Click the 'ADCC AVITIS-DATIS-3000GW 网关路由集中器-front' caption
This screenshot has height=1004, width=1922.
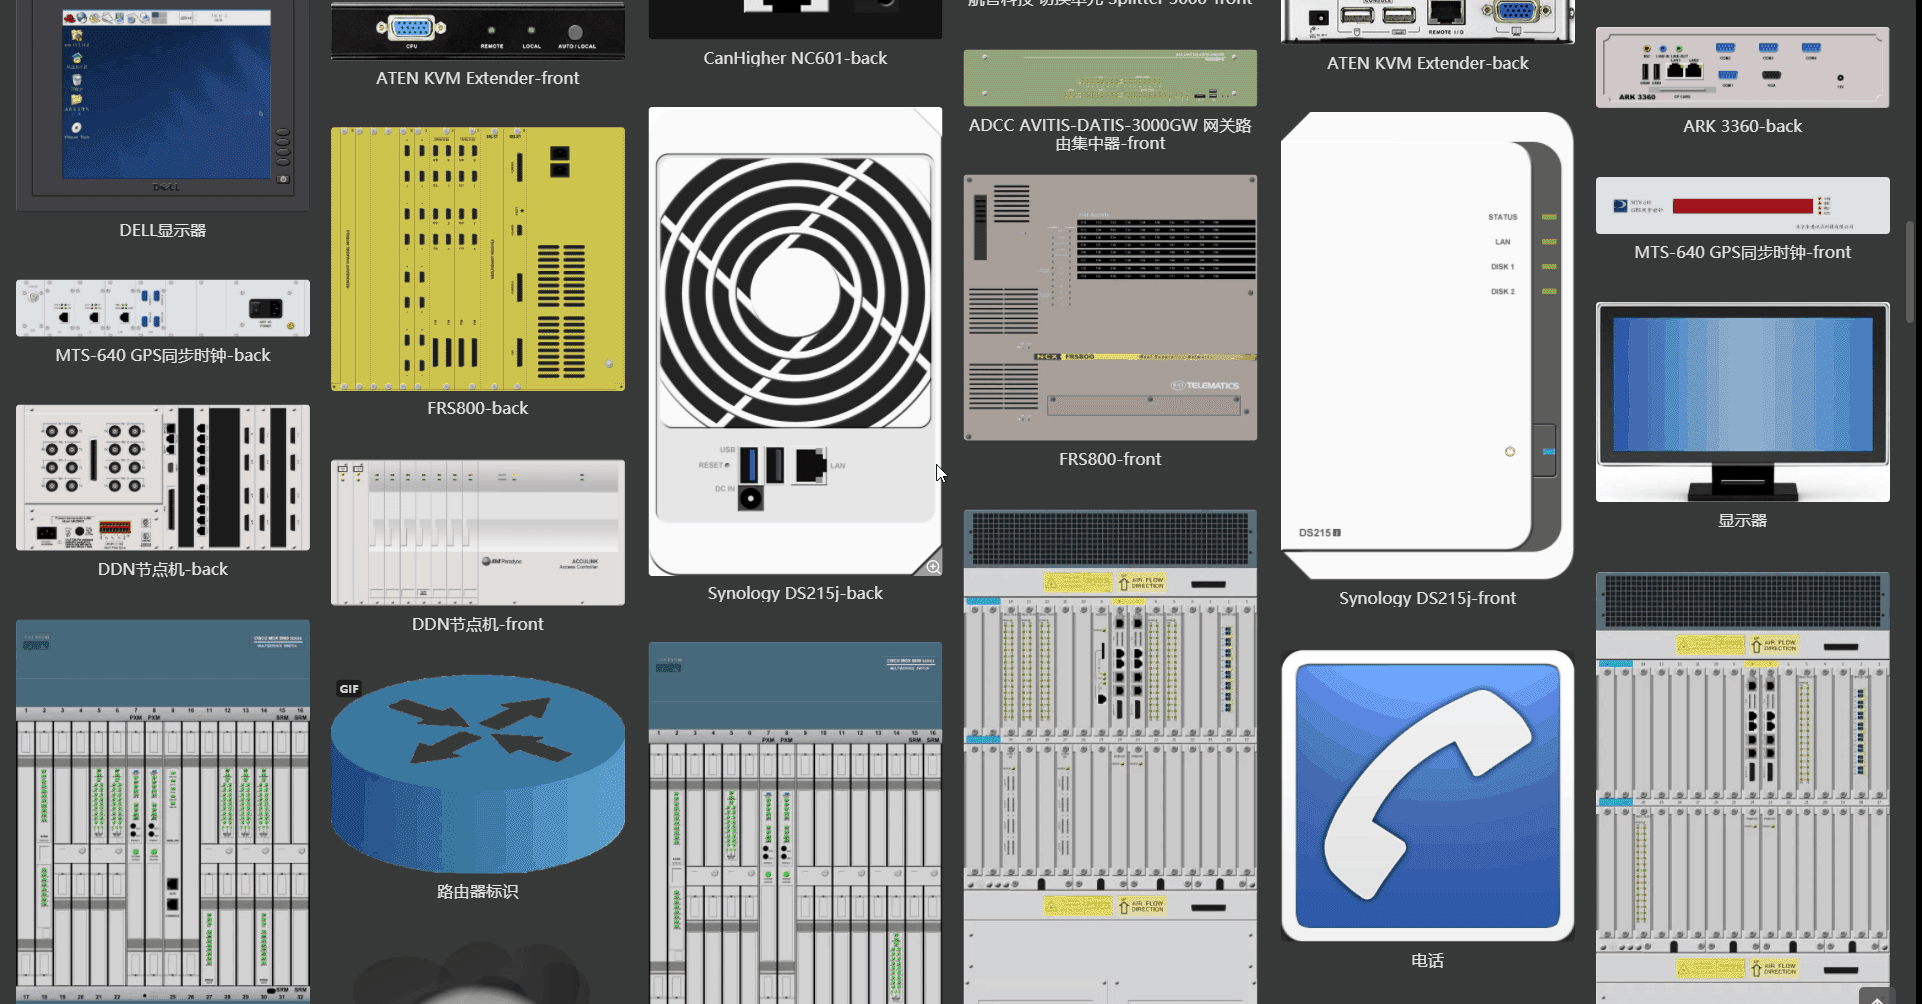pos(1110,134)
